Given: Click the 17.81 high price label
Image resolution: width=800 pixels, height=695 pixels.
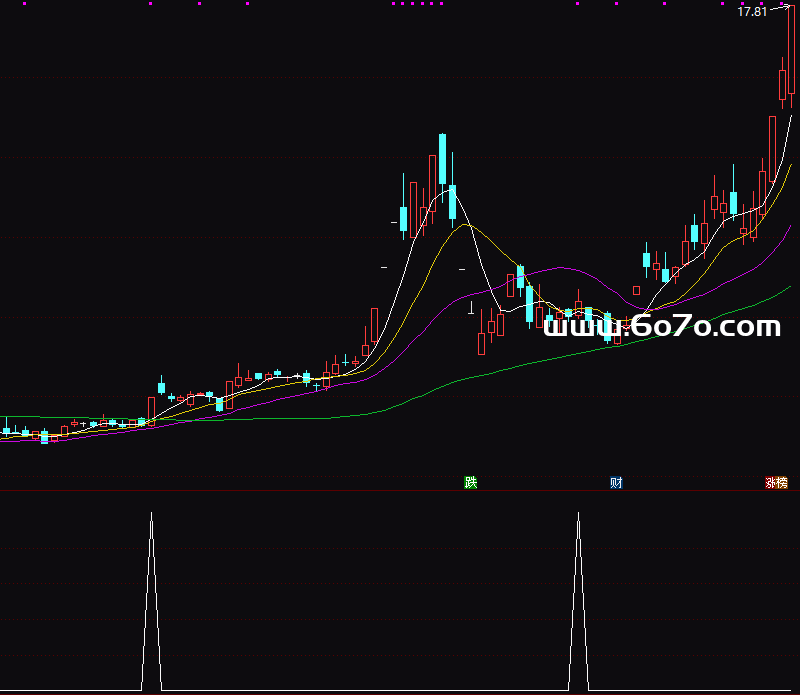Looking at the screenshot, I should tap(751, 12).
